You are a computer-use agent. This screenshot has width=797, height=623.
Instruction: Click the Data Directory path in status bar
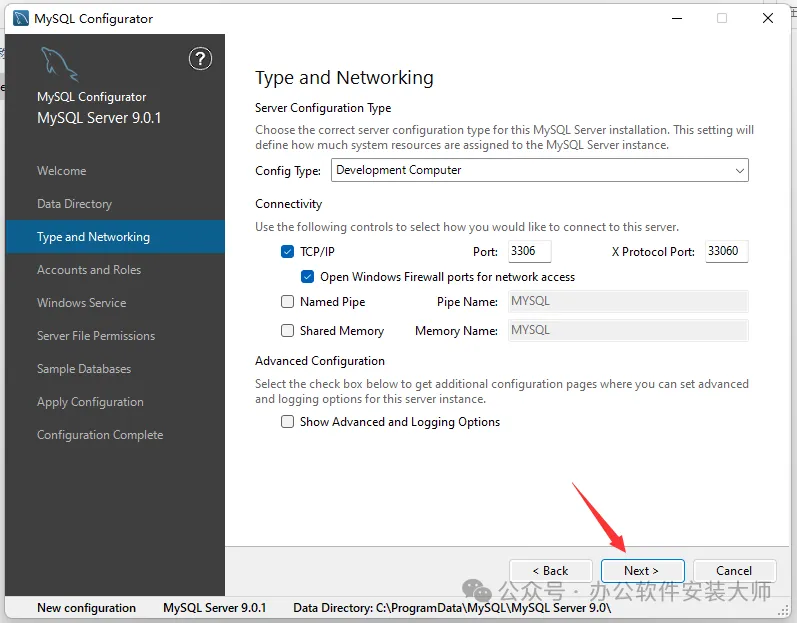tap(452, 608)
